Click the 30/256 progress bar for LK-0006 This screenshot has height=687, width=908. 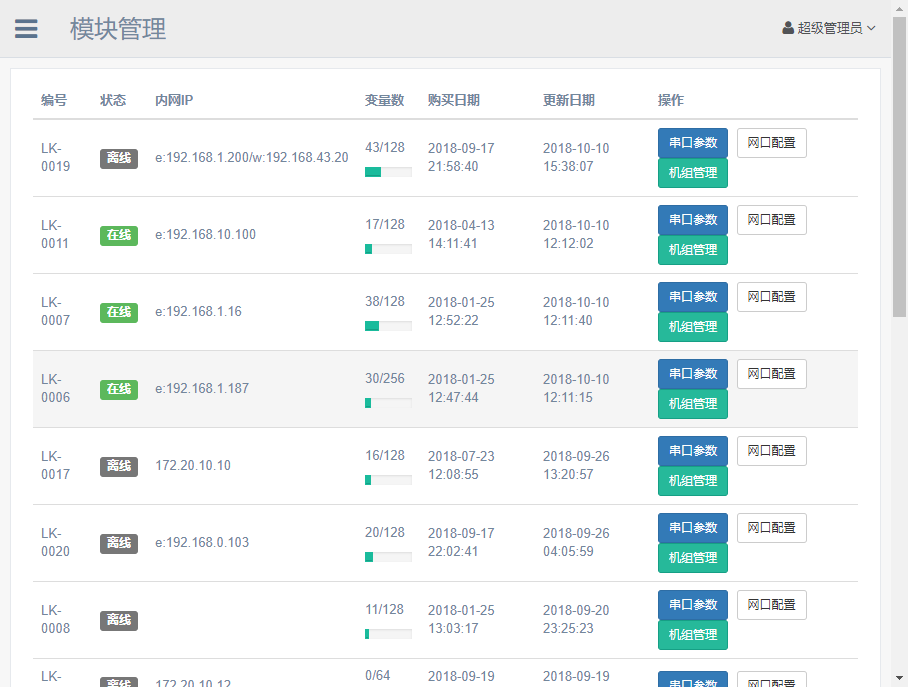coord(388,403)
